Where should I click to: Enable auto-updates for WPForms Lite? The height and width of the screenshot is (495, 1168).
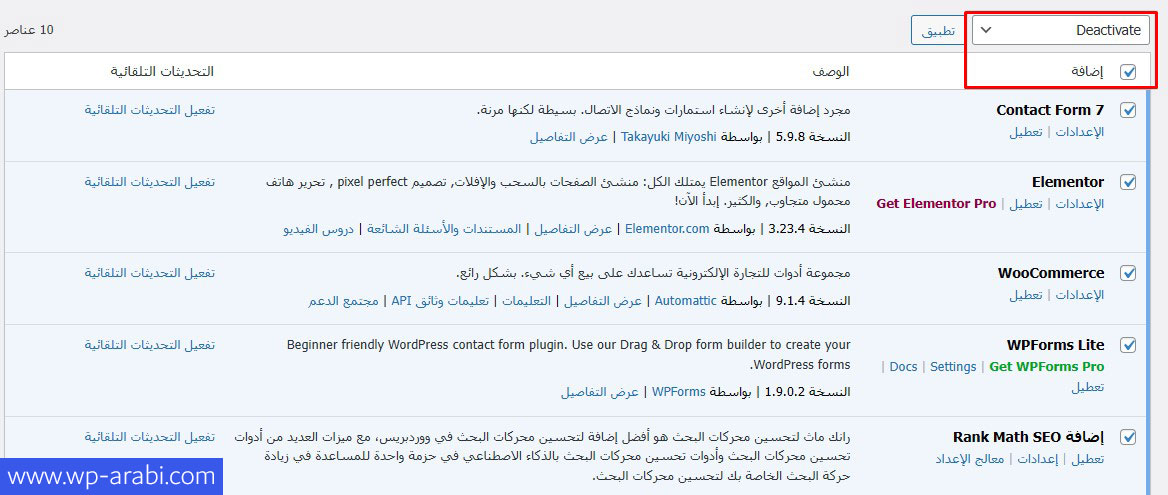(x=149, y=345)
